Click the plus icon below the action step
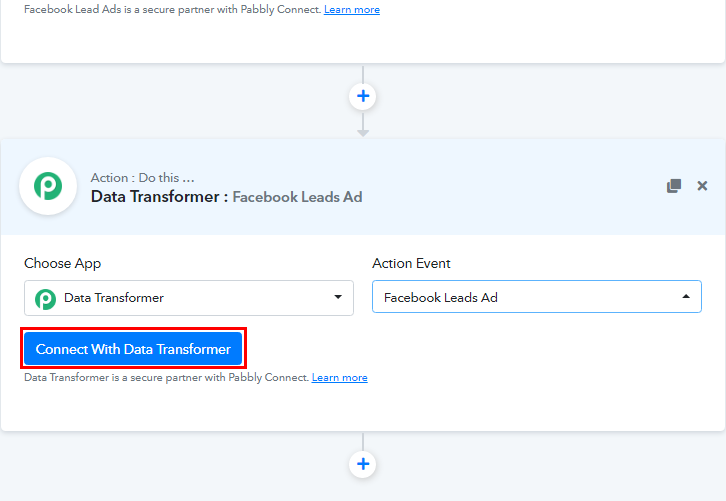 point(363,463)
